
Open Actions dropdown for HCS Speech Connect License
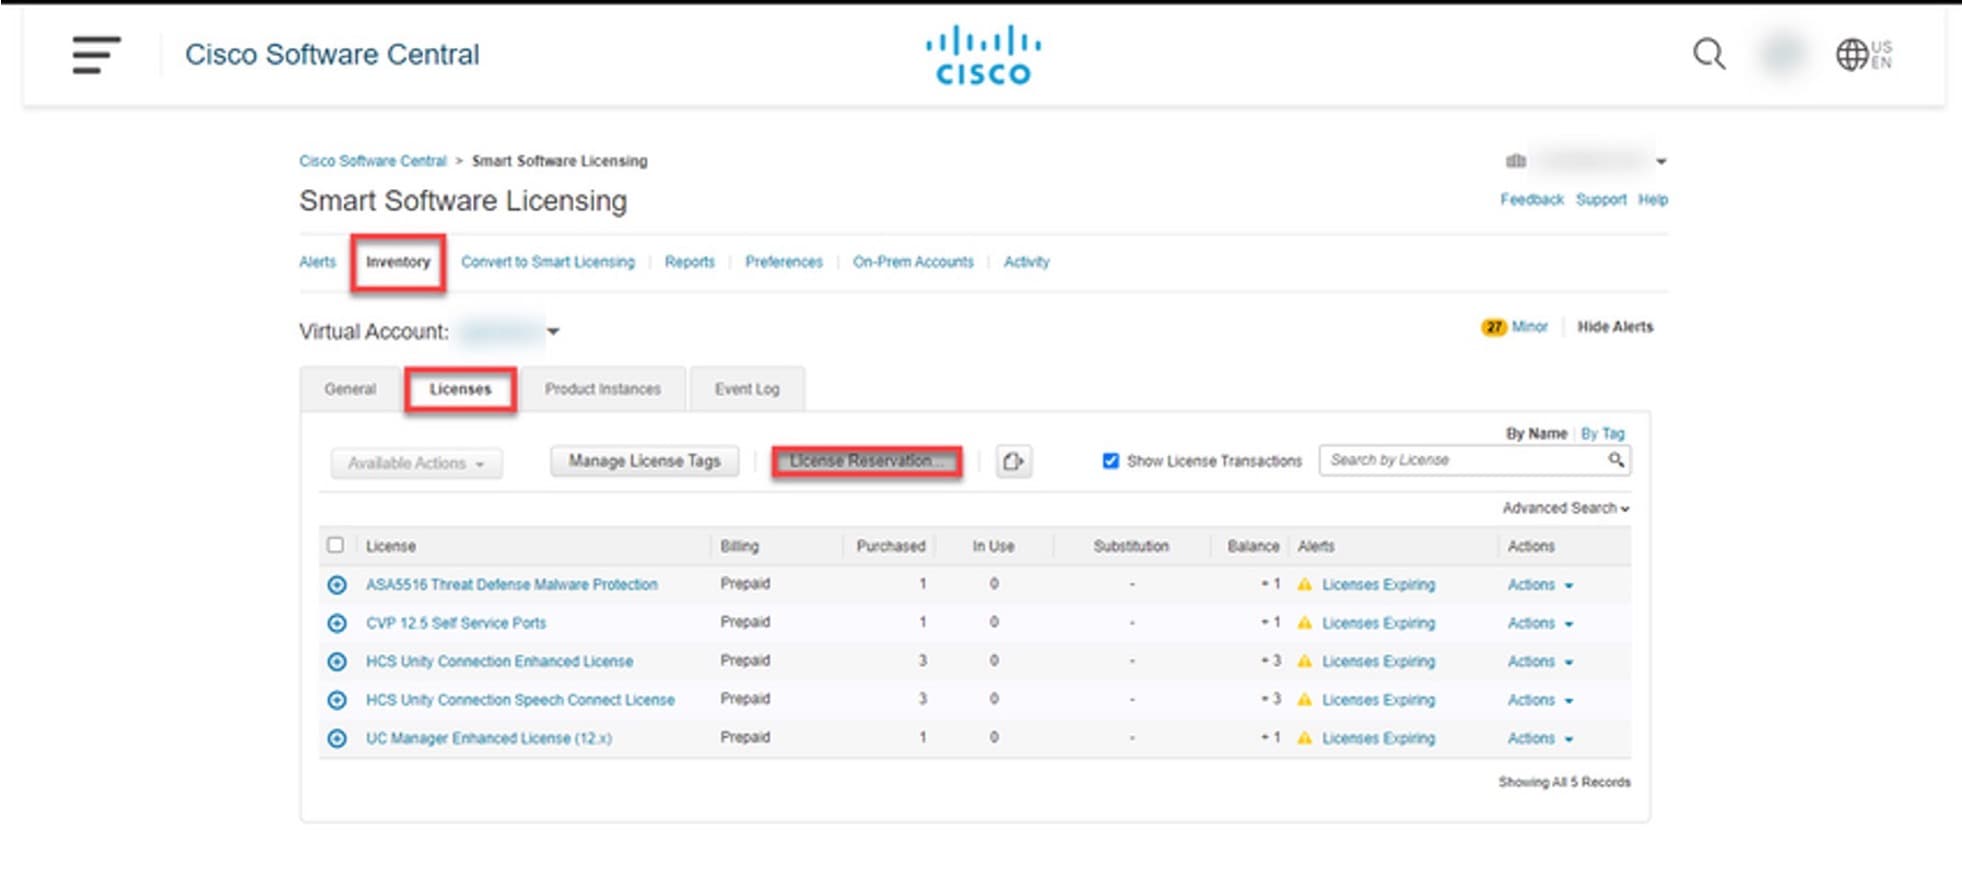point(1540,700)
